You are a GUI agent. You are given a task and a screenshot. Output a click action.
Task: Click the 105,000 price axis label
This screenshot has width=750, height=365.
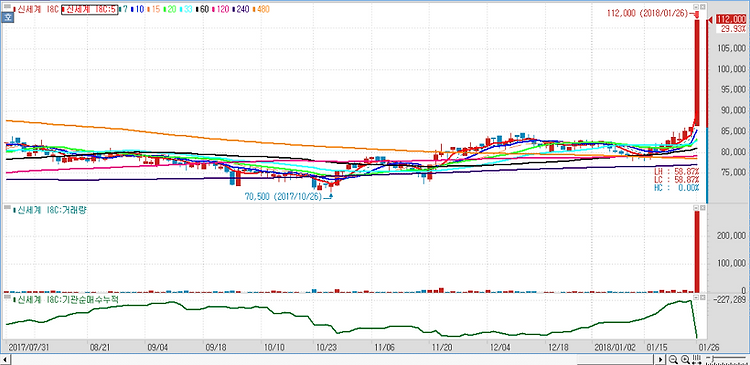[x=732, y=48]
